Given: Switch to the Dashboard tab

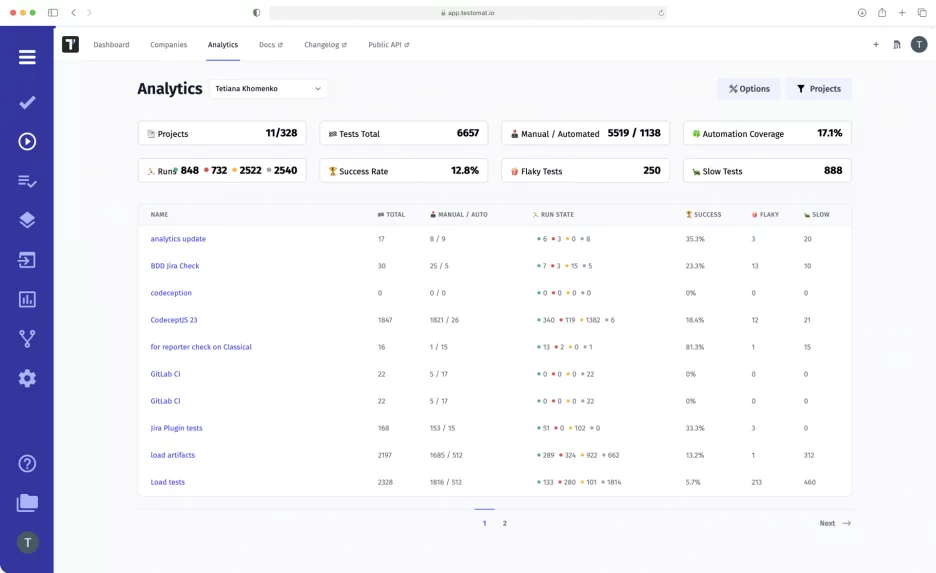Looking at the screenshot, I should [x=111, y=45].
